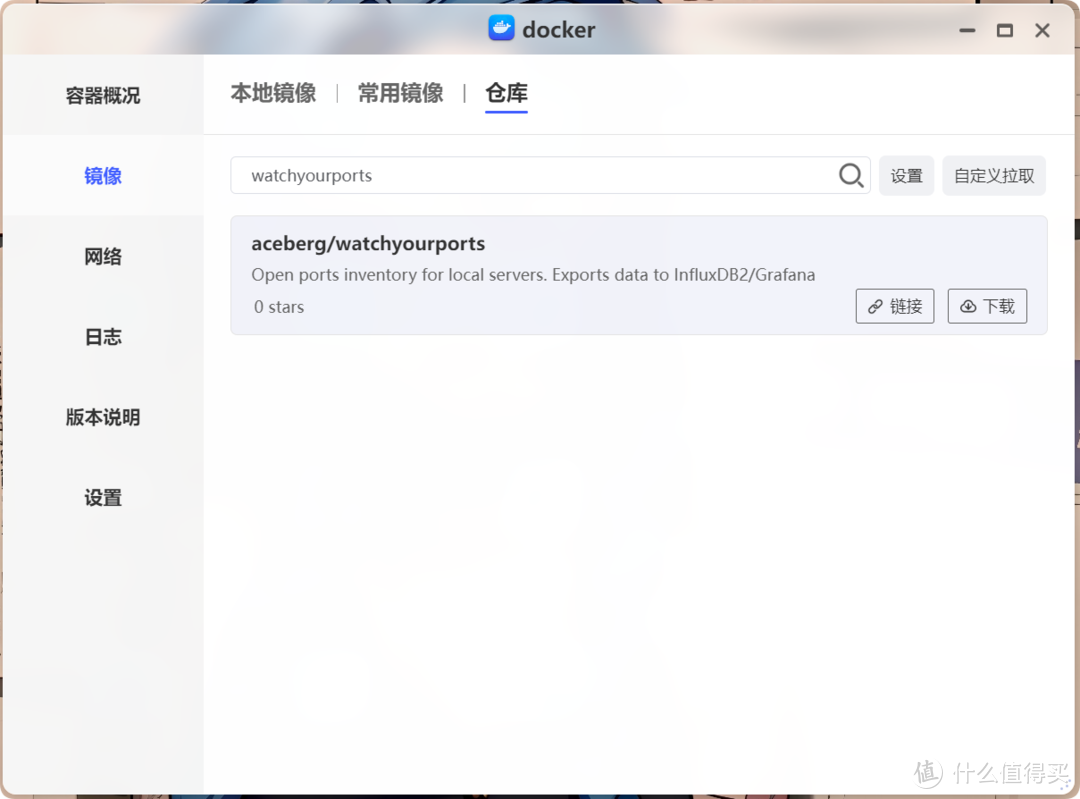1080x799 pixels.
Task: Open the 日志 section in the sidebar
Action: [x=103, y=337]
